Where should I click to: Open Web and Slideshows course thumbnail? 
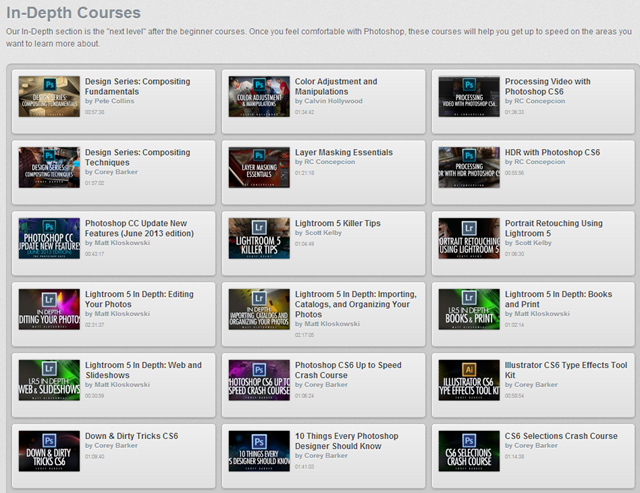[x=49, y=380]
